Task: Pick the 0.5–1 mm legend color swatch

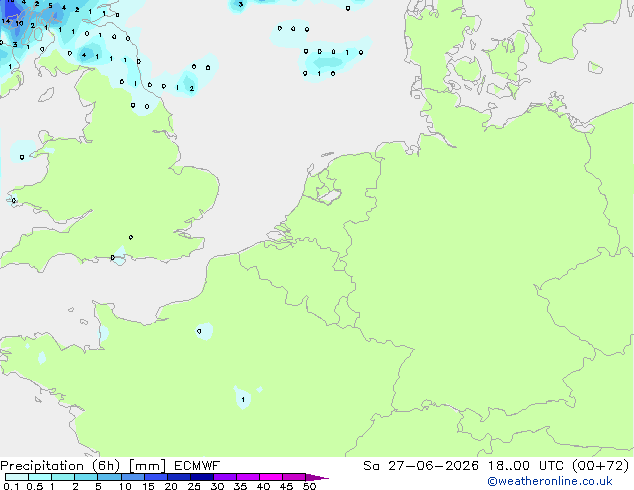Action: point(40,477)
